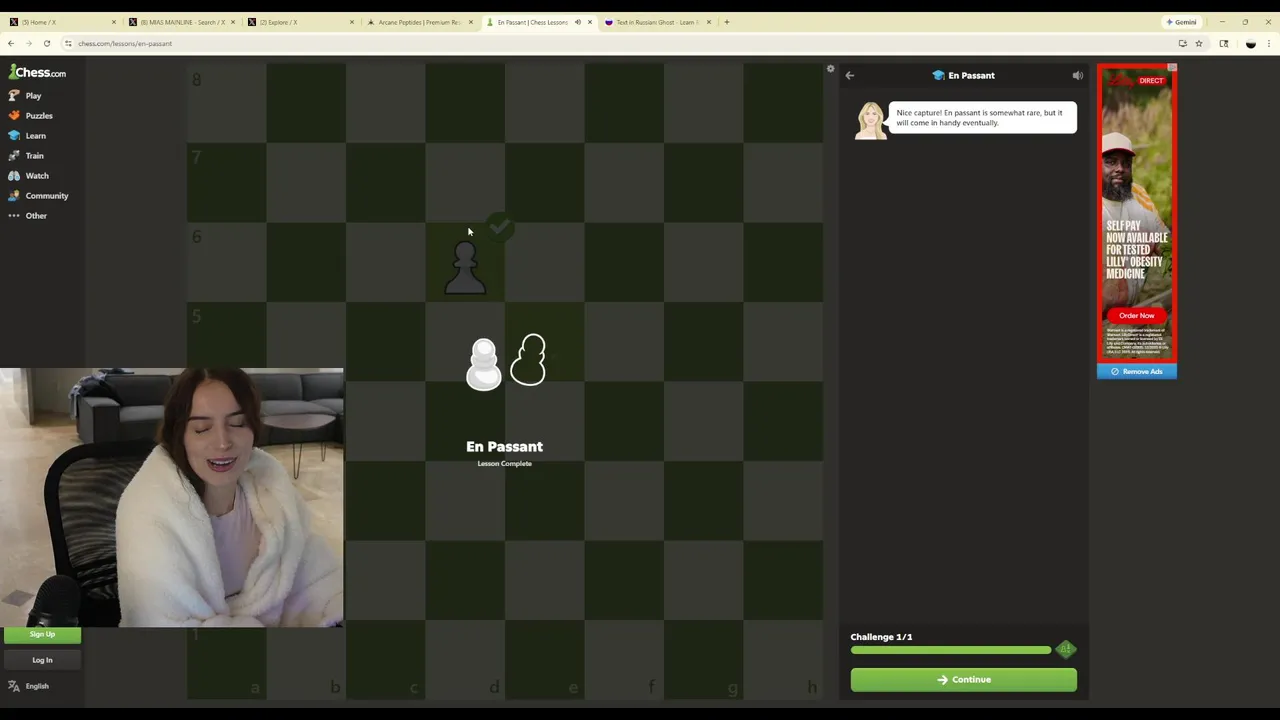Open a new browser tab
Image resolution: width=1280 pixels, height=720 pixels.
[727, 22]
